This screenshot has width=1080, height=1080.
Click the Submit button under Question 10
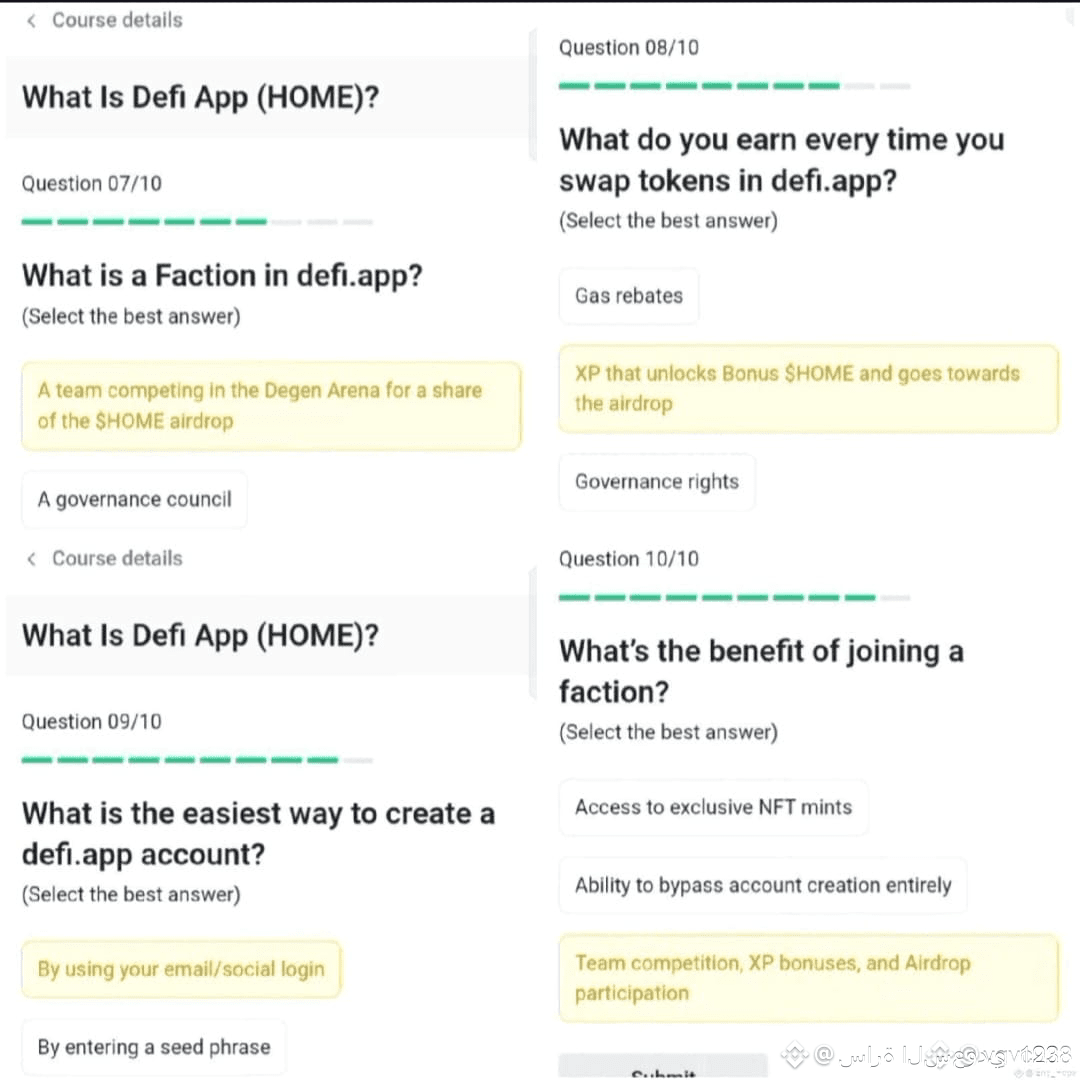coord(663,1068)
